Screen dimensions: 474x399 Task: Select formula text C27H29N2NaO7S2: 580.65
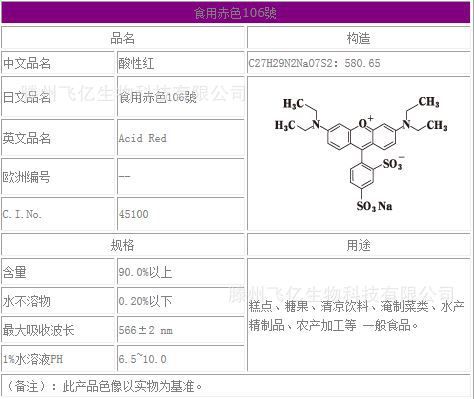(x=314, y=63)
